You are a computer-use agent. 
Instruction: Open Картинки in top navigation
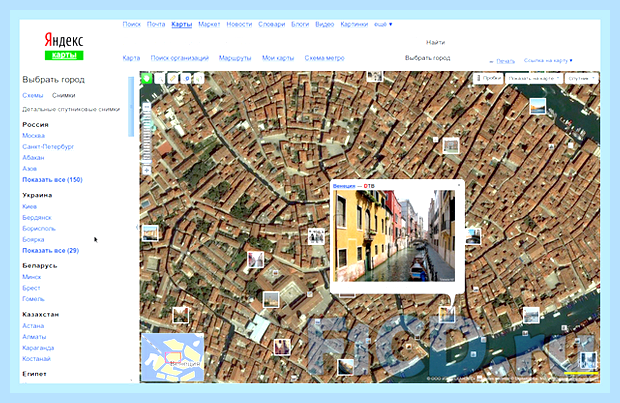(x=354, y=24)
